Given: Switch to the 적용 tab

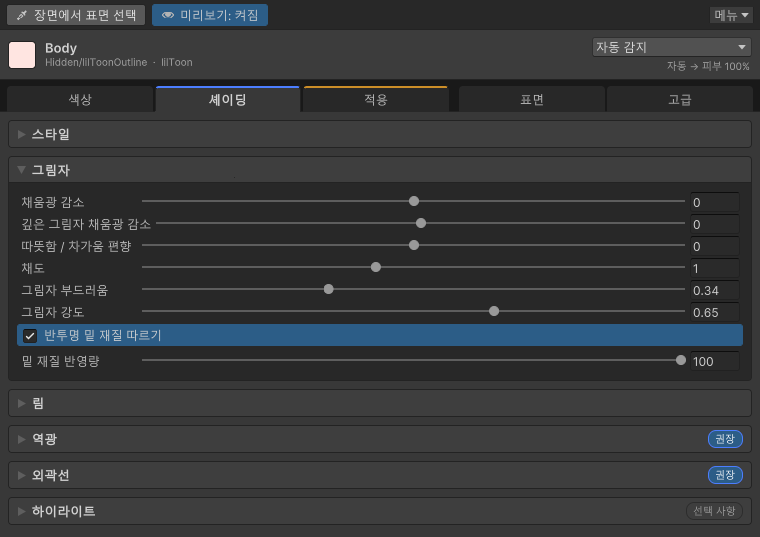Looking at the screenshot, I should (375, 99).
